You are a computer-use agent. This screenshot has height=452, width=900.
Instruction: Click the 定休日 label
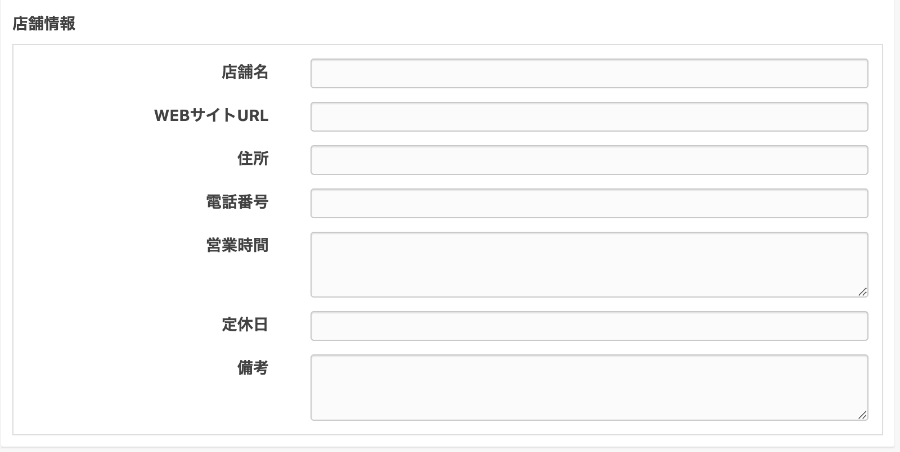point(244,324)
